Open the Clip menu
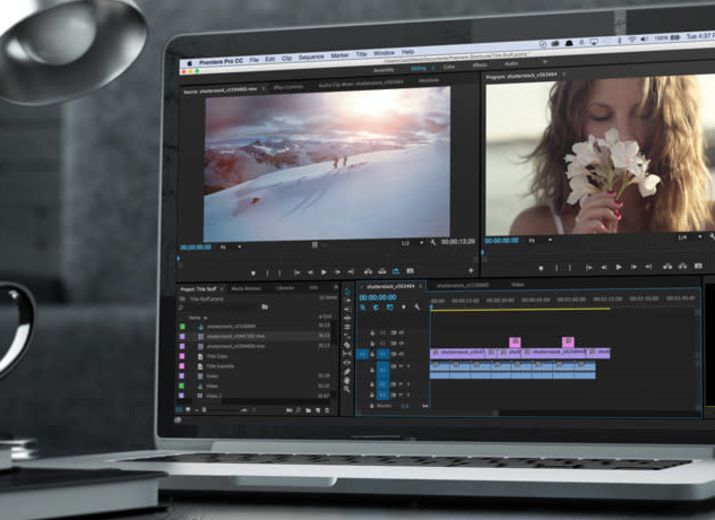The height and width of the screenshot is (520, 715). 286,58
